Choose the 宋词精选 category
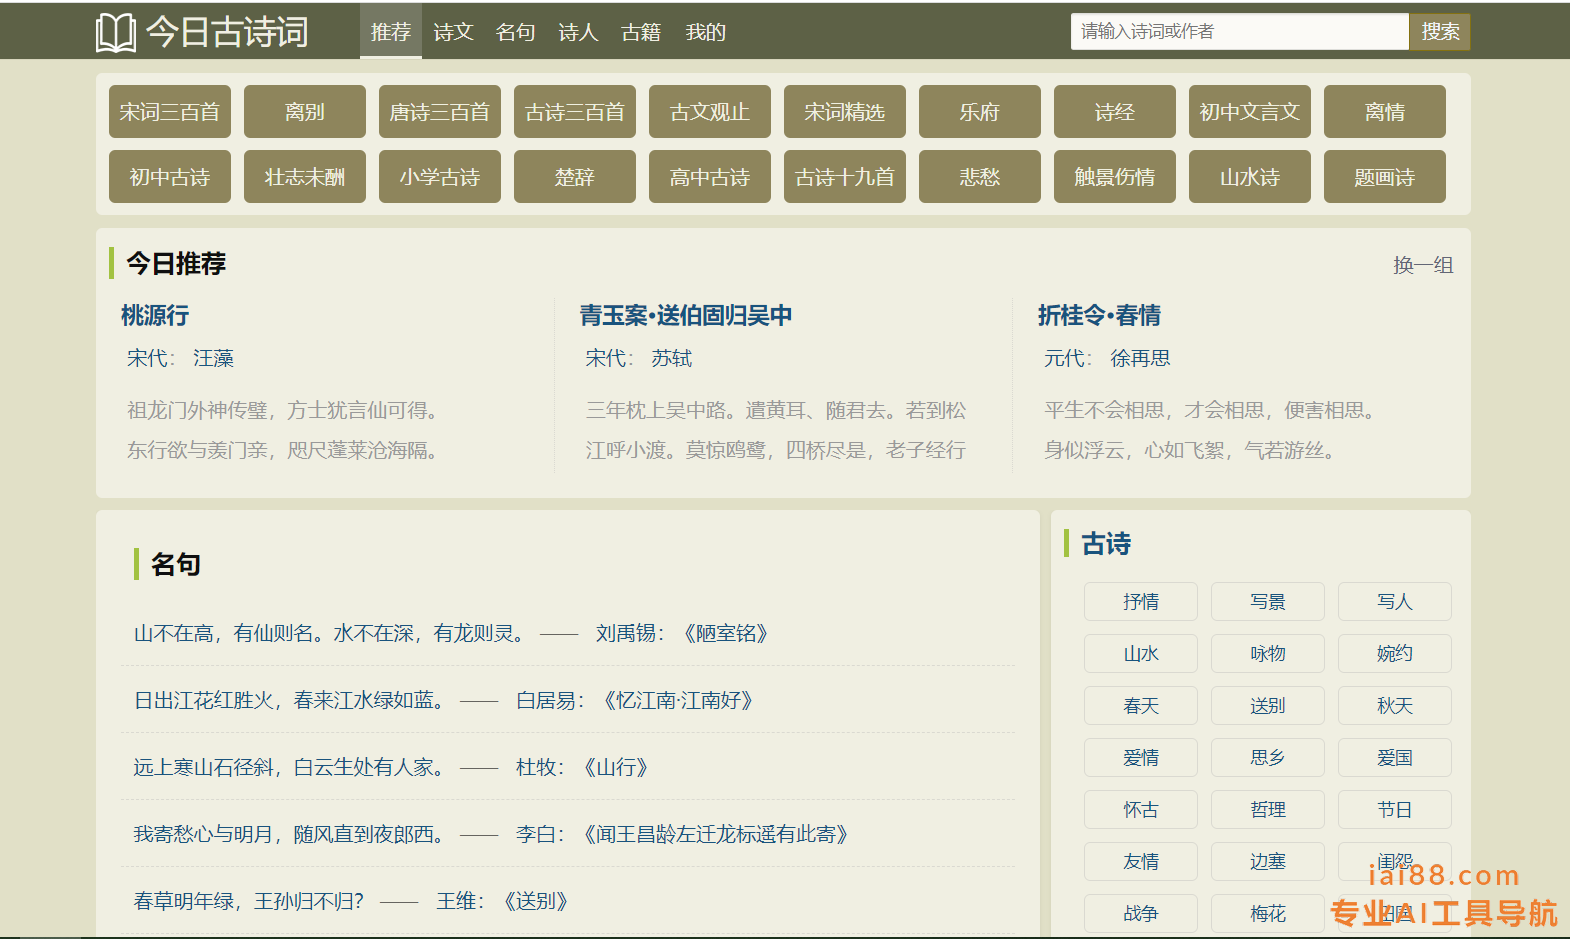Screen dimensions: 1570x939 [845, 111]
